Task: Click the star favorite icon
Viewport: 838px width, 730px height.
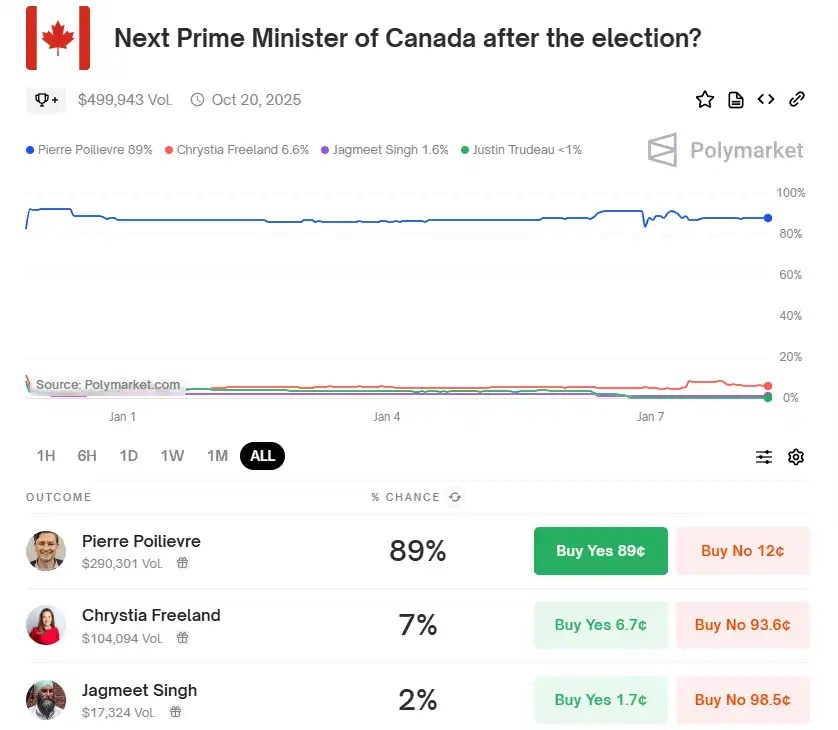Action: 705,99
